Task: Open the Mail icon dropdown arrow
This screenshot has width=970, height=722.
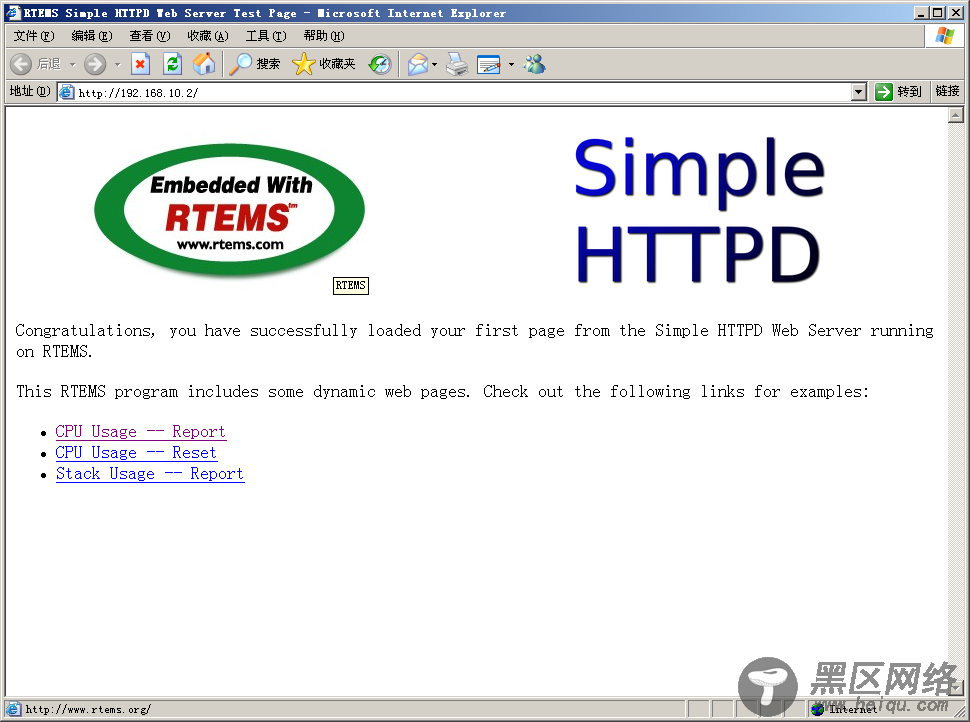Action: (435, 64)
